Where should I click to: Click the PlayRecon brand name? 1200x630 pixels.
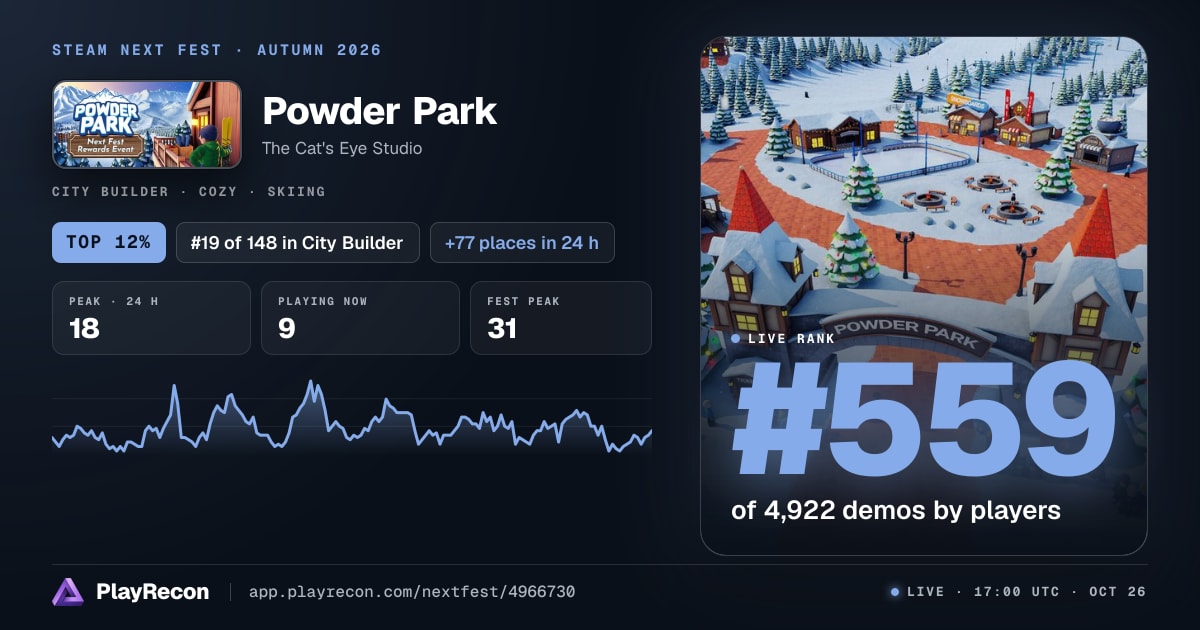tap(153, 592)
